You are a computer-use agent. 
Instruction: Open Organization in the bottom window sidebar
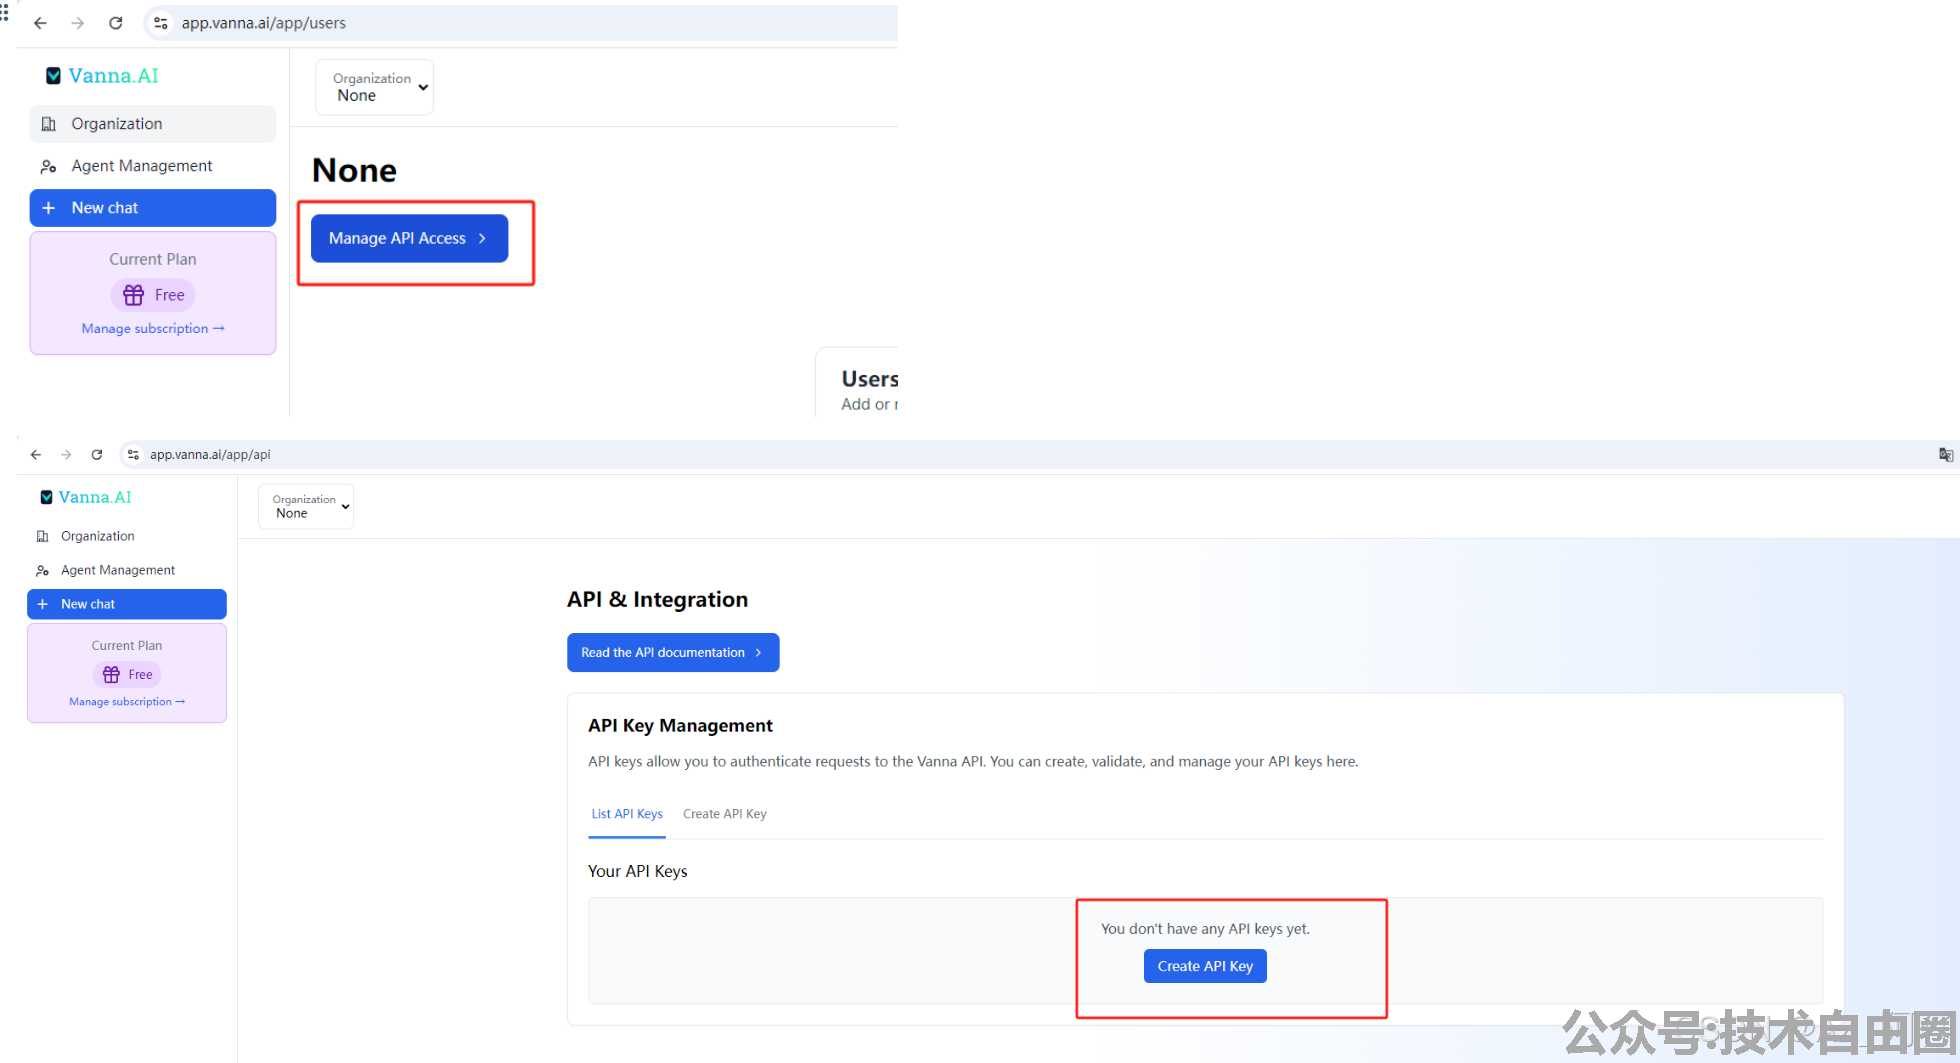pos(127,536)
